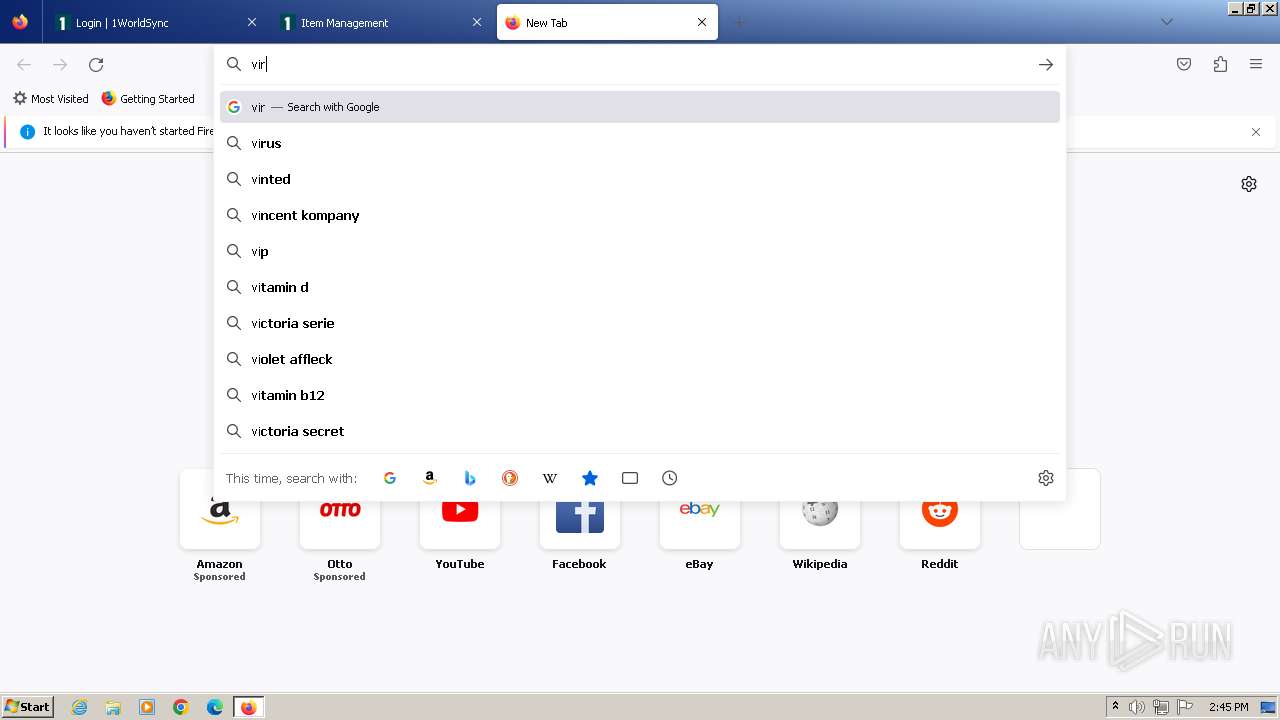
Task: Search this time with Google
Action: [x=390, y=478]
